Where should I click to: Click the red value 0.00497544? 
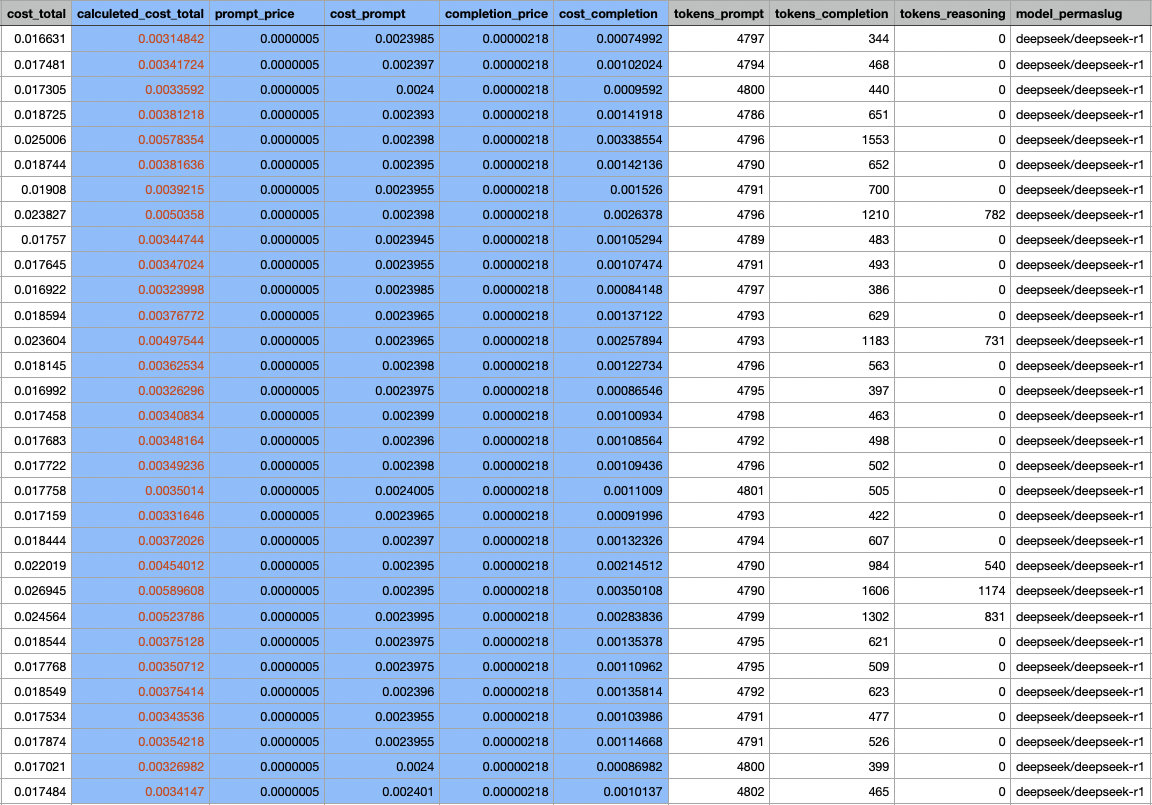pyautogui.click(x=140, y=341)
